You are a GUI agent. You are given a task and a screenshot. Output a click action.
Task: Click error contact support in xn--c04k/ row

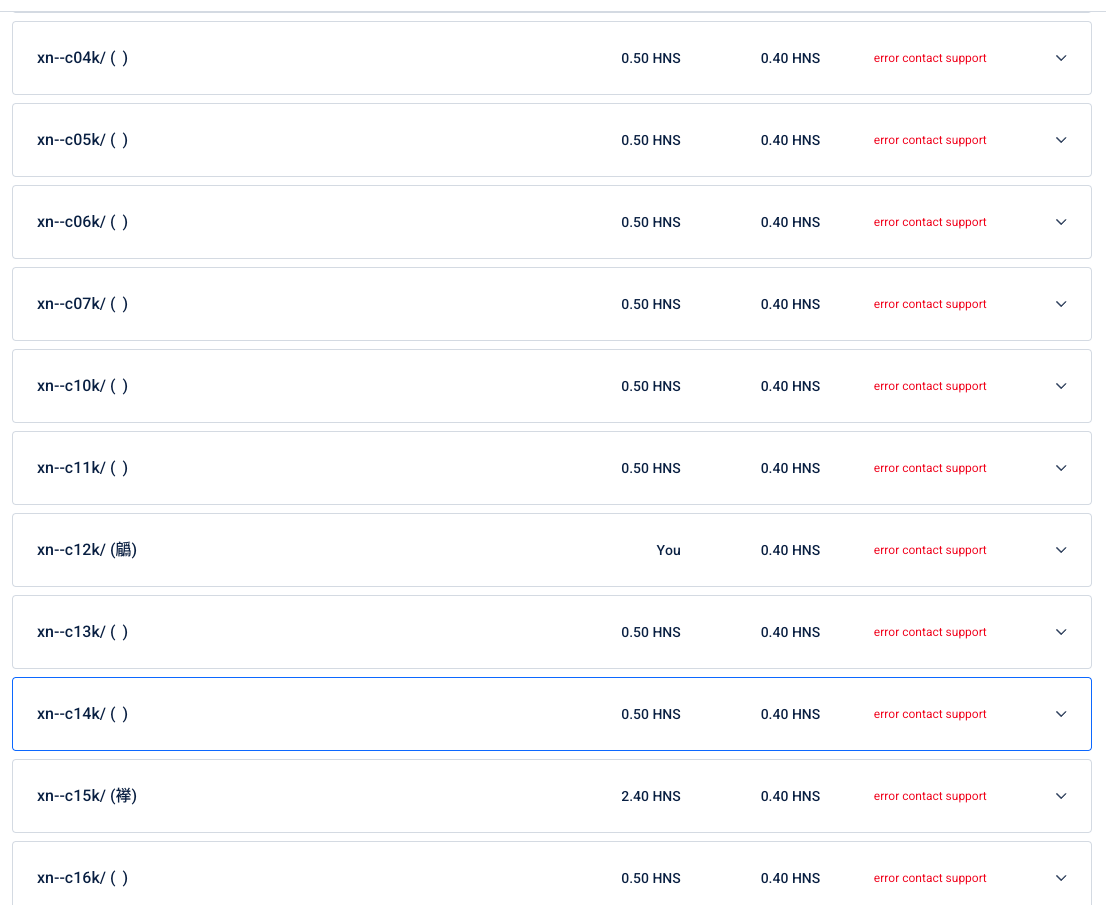929,58
